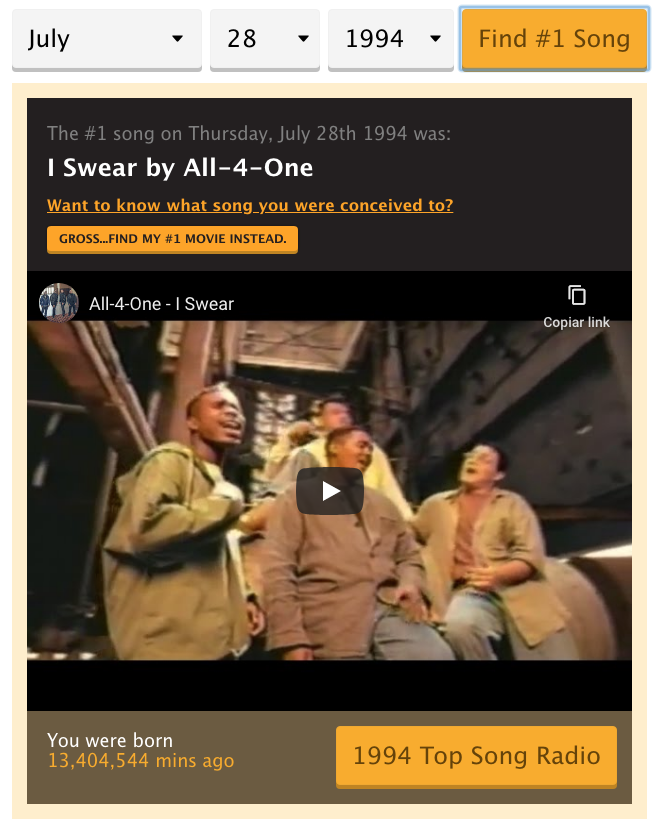The image size is (654, 829).
Task: Click the 13,404,544 mins ago text
Action: (141, 761)
